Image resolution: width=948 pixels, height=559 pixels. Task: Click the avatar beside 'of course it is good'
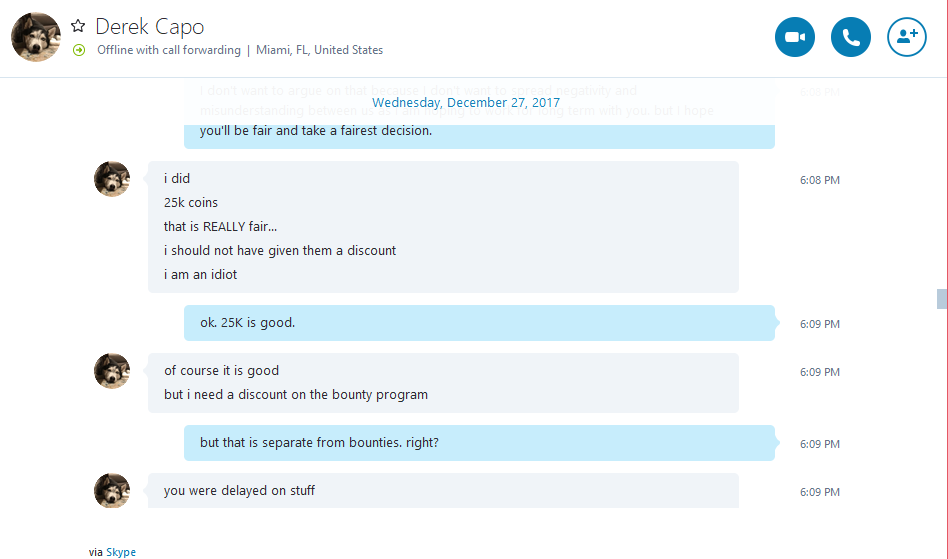(x=112, y=371)
